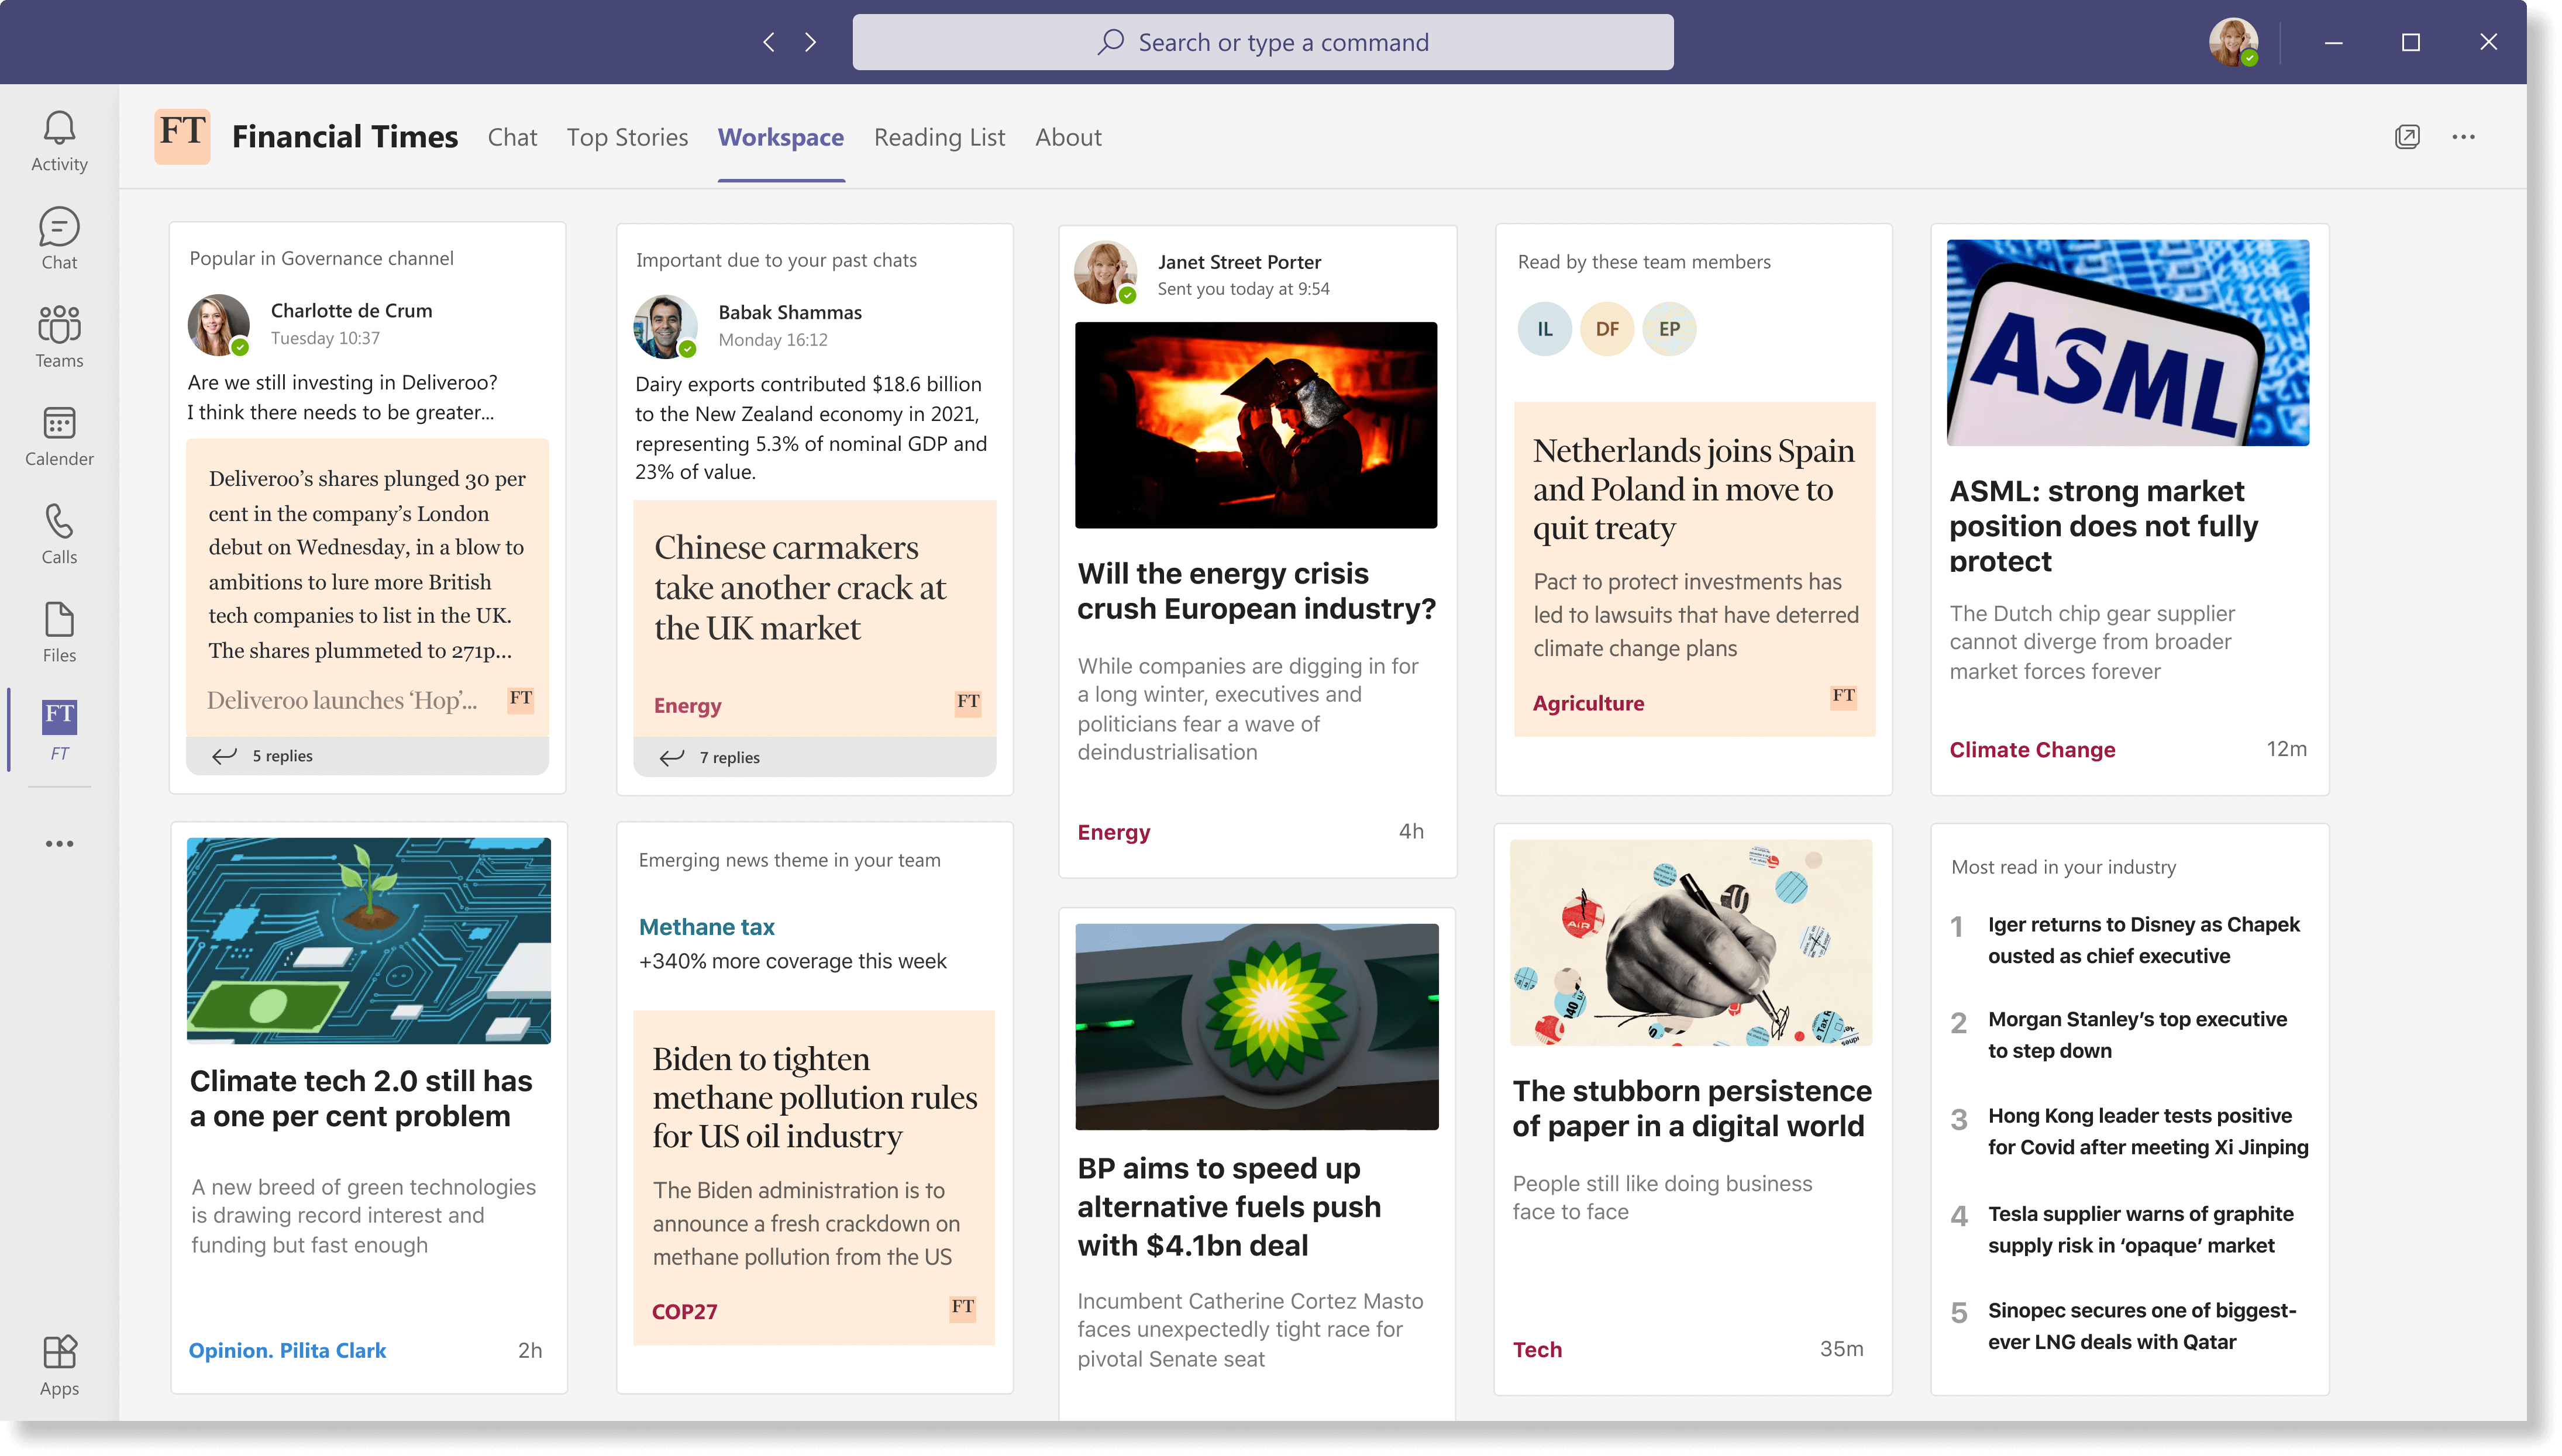Open Iger returns to Disney story

click(2143, 939)
